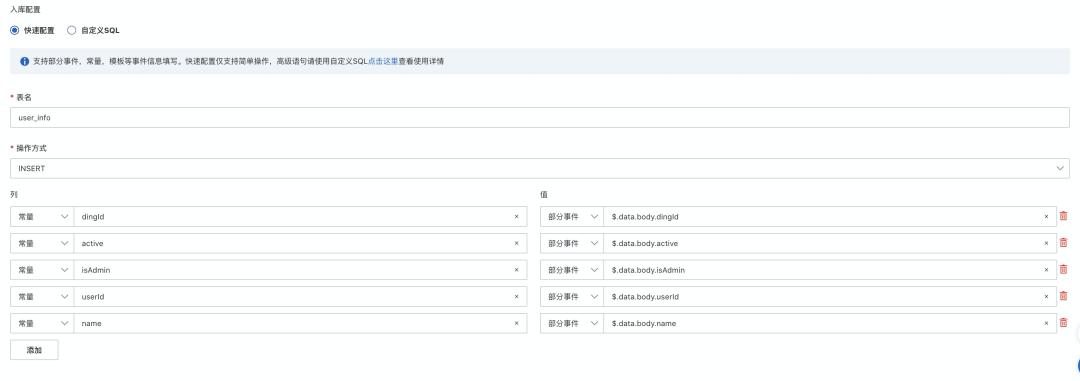The width and height of the screenshot is (1080, 381).
Task: Clear the active column field
Action: pos(517,243)
